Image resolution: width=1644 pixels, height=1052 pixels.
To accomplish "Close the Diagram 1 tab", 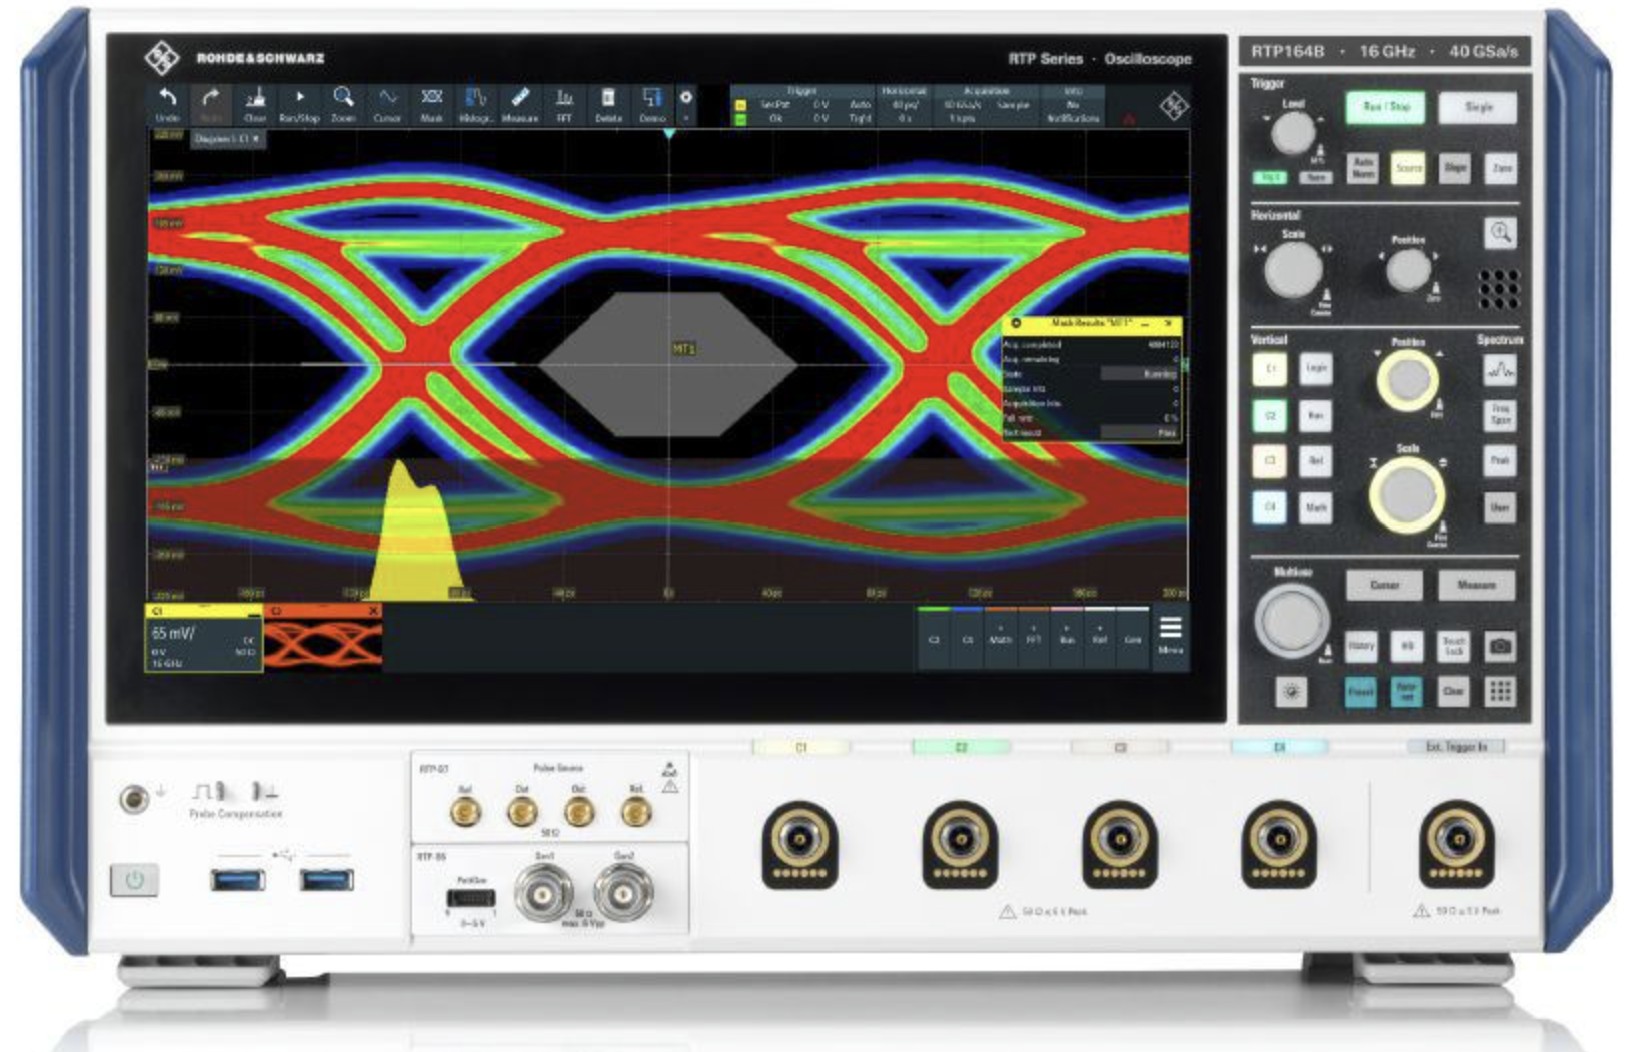I will [256, 139].
